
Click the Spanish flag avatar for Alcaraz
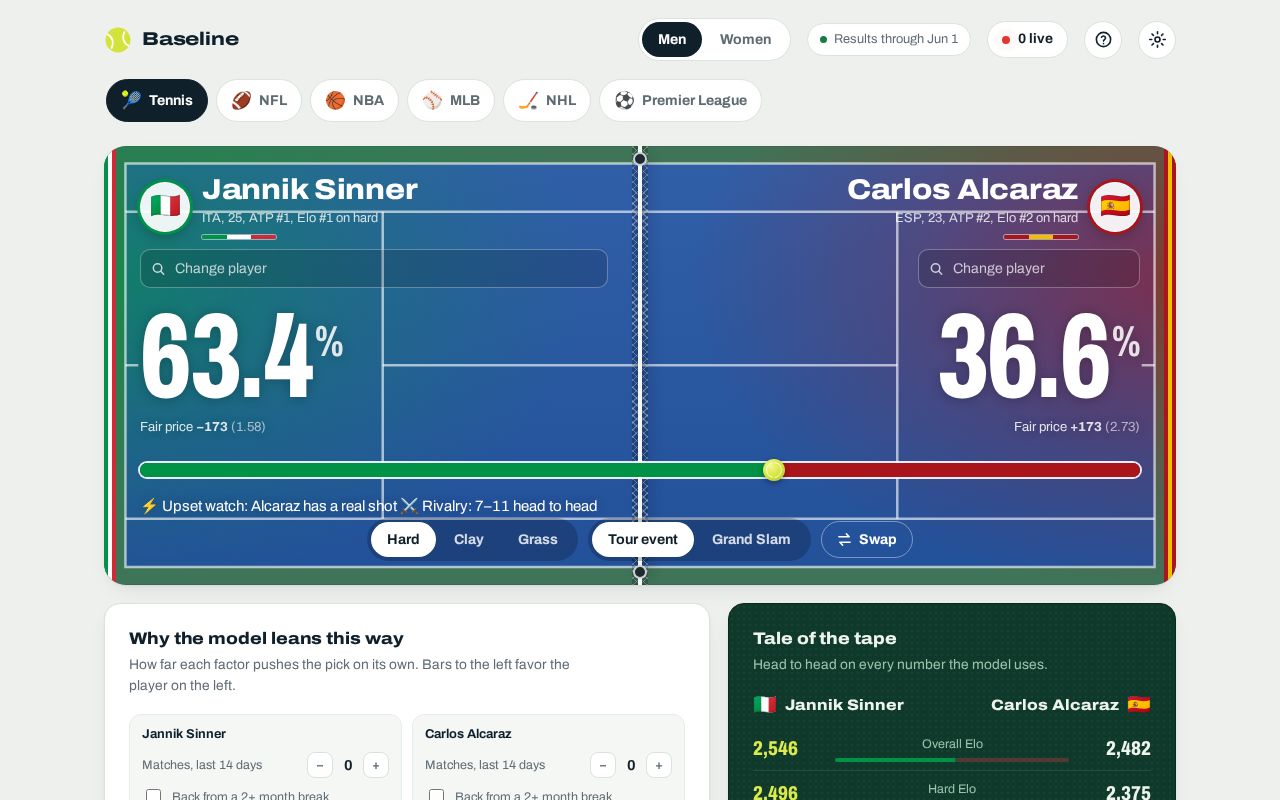[x=1115, y=207]
